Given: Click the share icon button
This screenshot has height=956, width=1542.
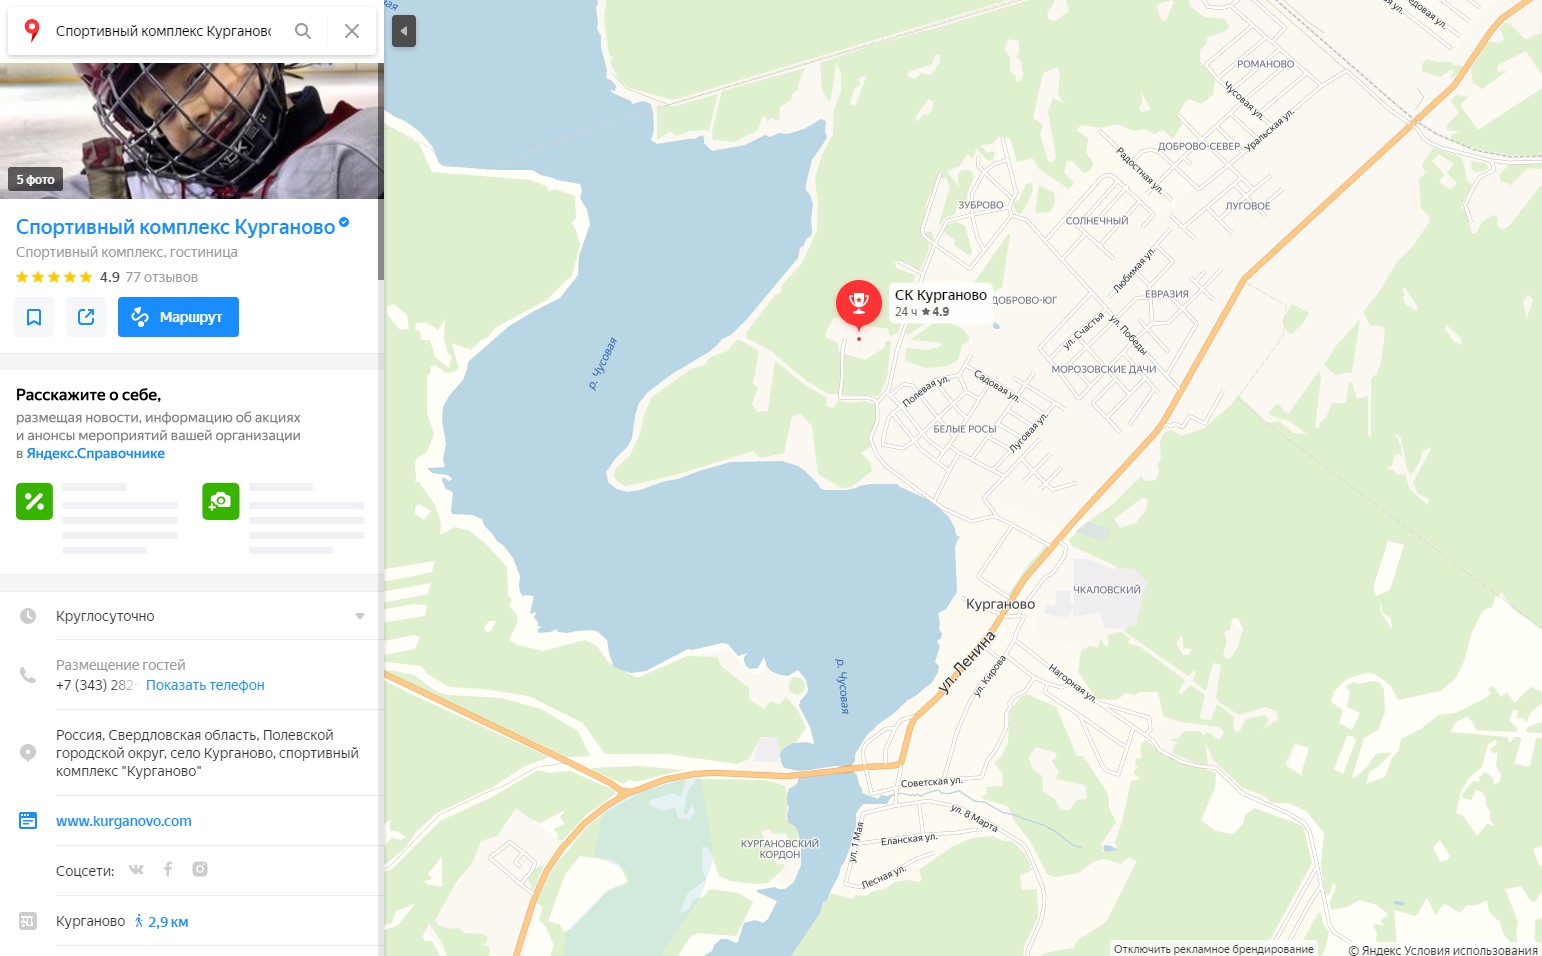Looking at the screenshot, I should coord(86,317).
